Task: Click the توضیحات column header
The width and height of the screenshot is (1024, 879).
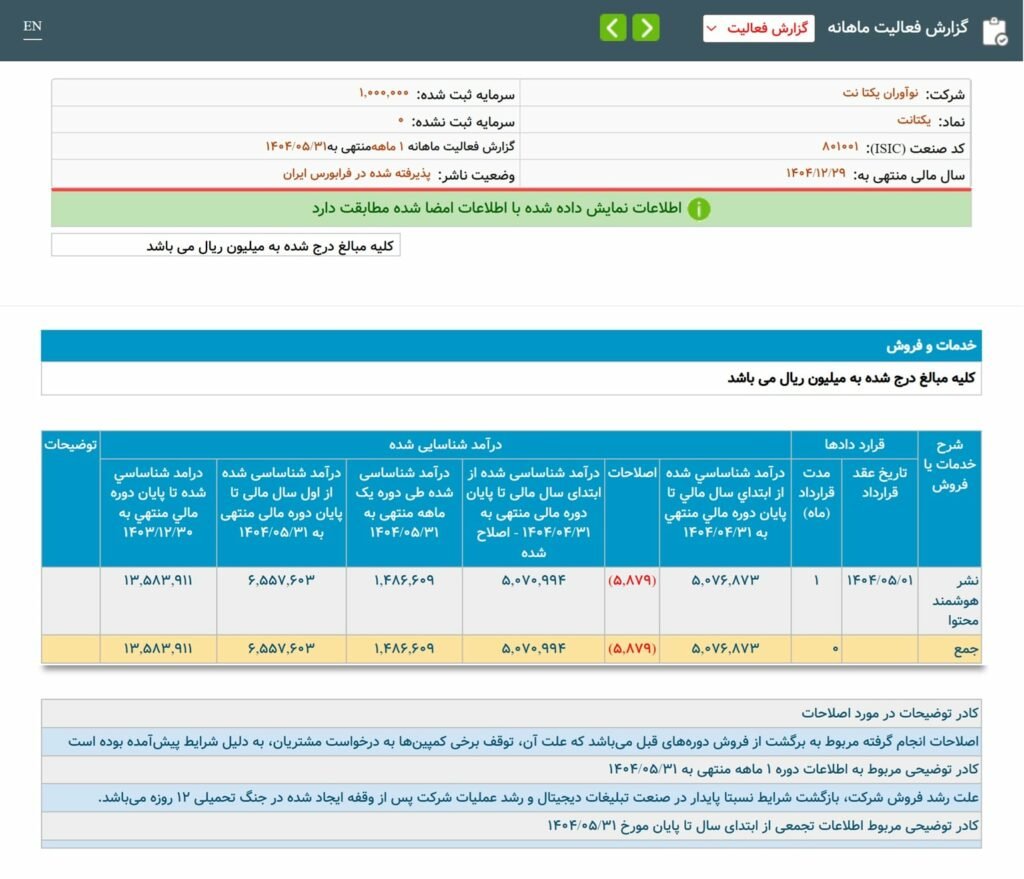Action: coord(71,444)
